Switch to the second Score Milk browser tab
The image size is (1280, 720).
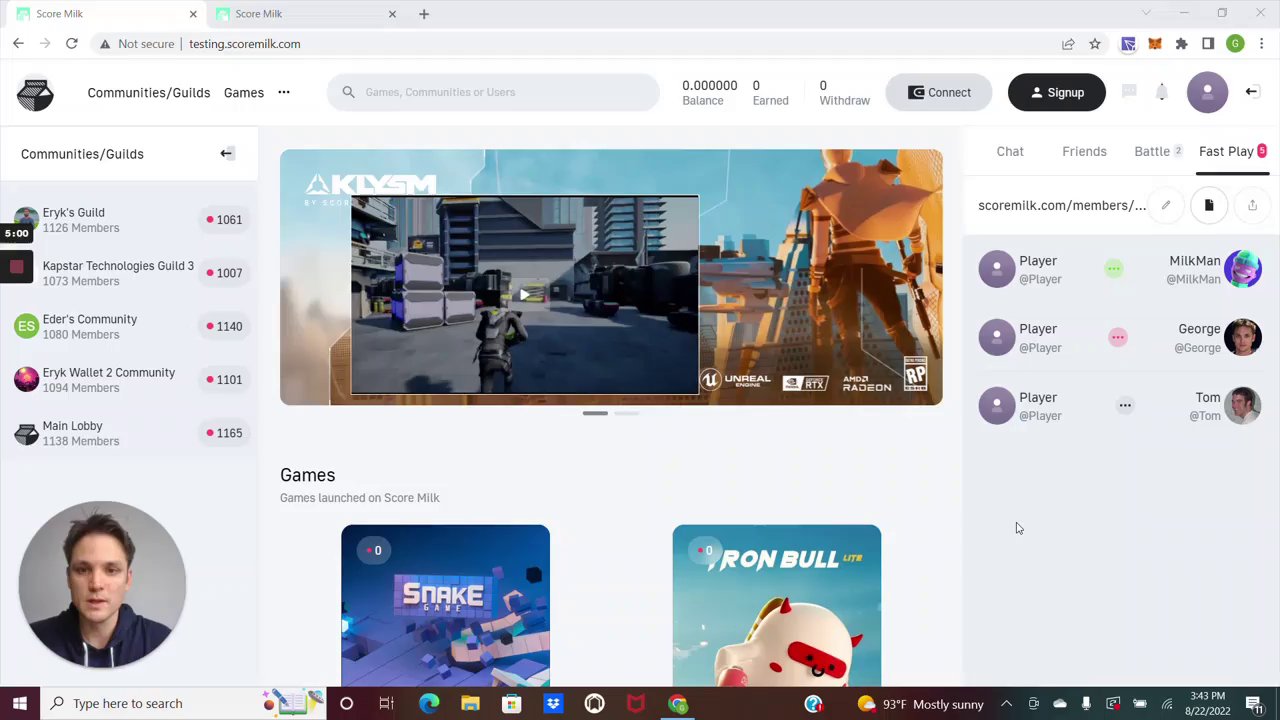(305, 14)
